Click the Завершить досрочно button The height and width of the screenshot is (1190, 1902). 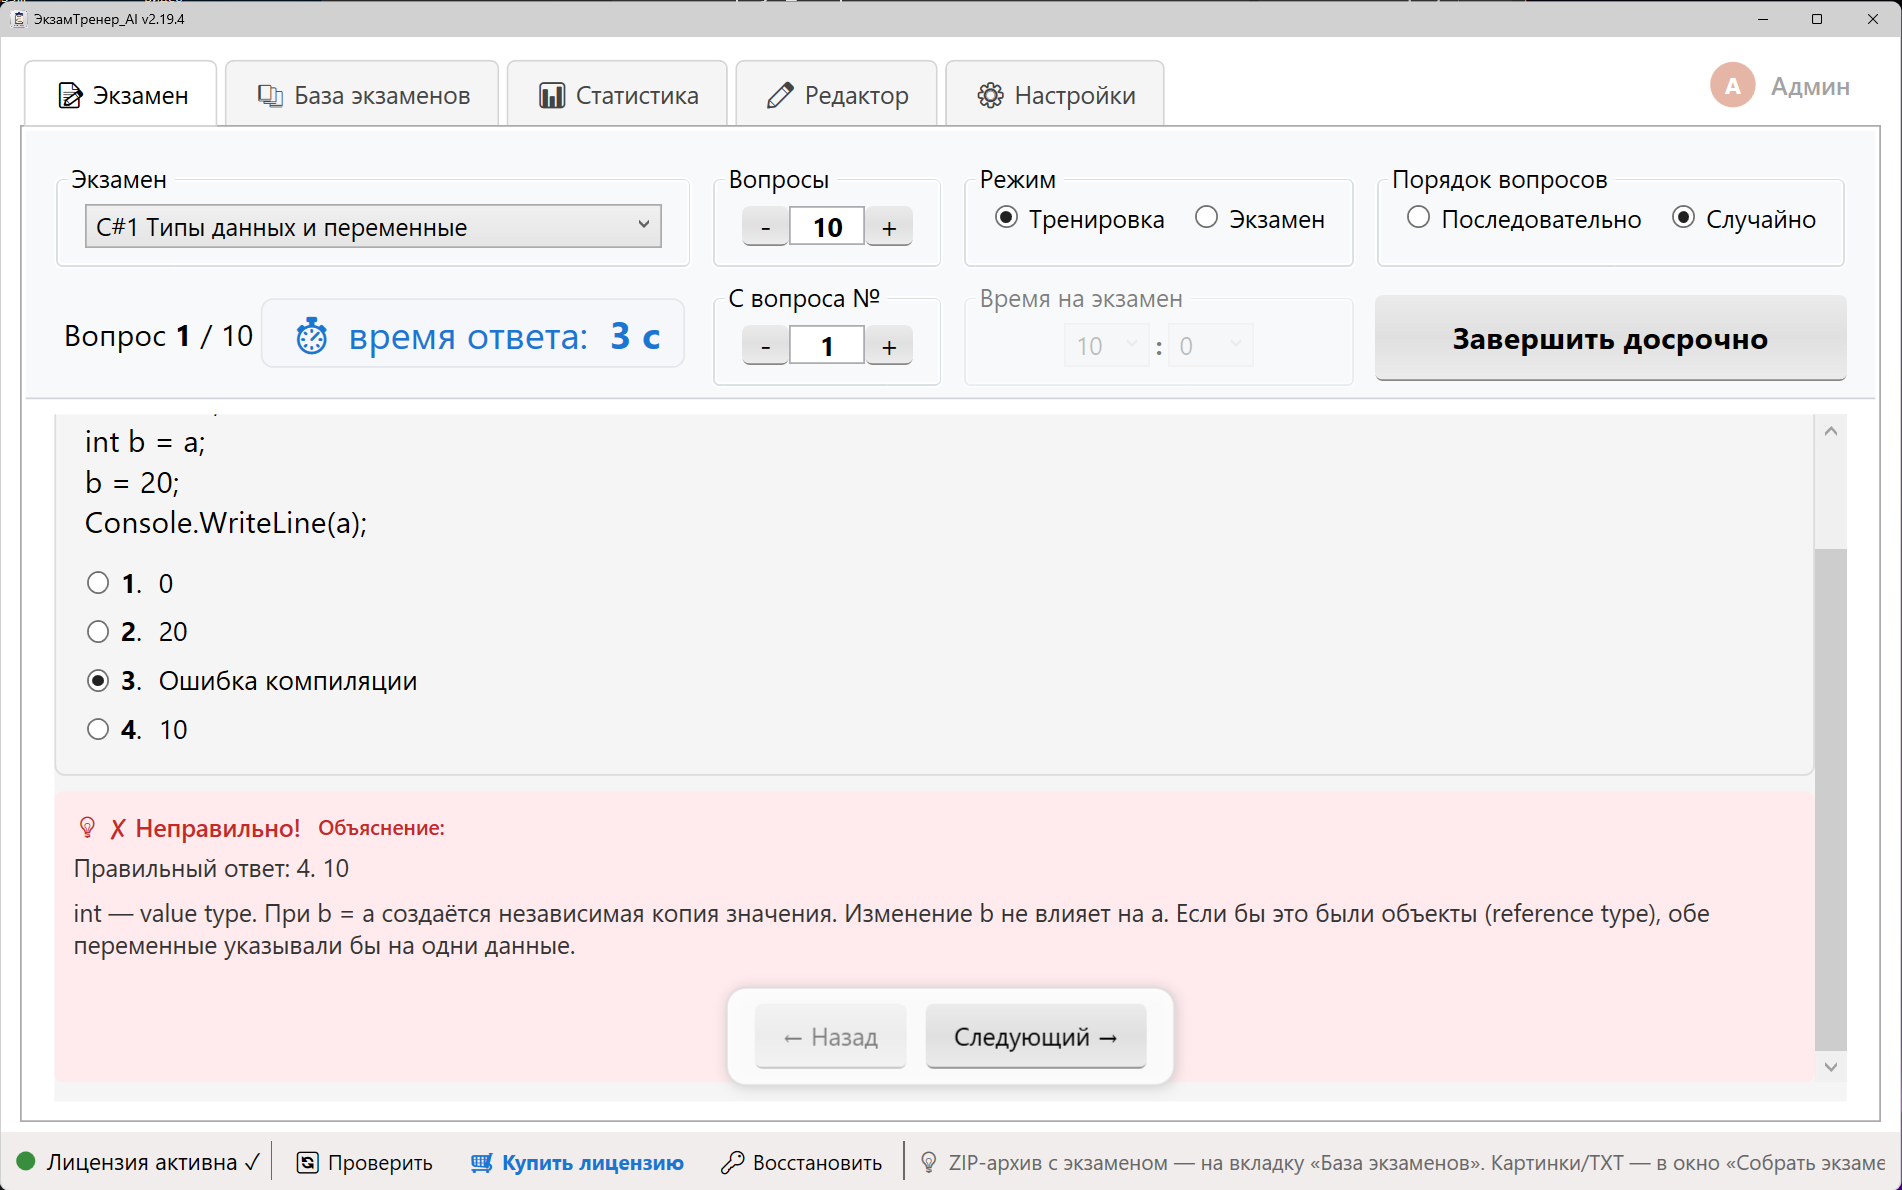1610,339
